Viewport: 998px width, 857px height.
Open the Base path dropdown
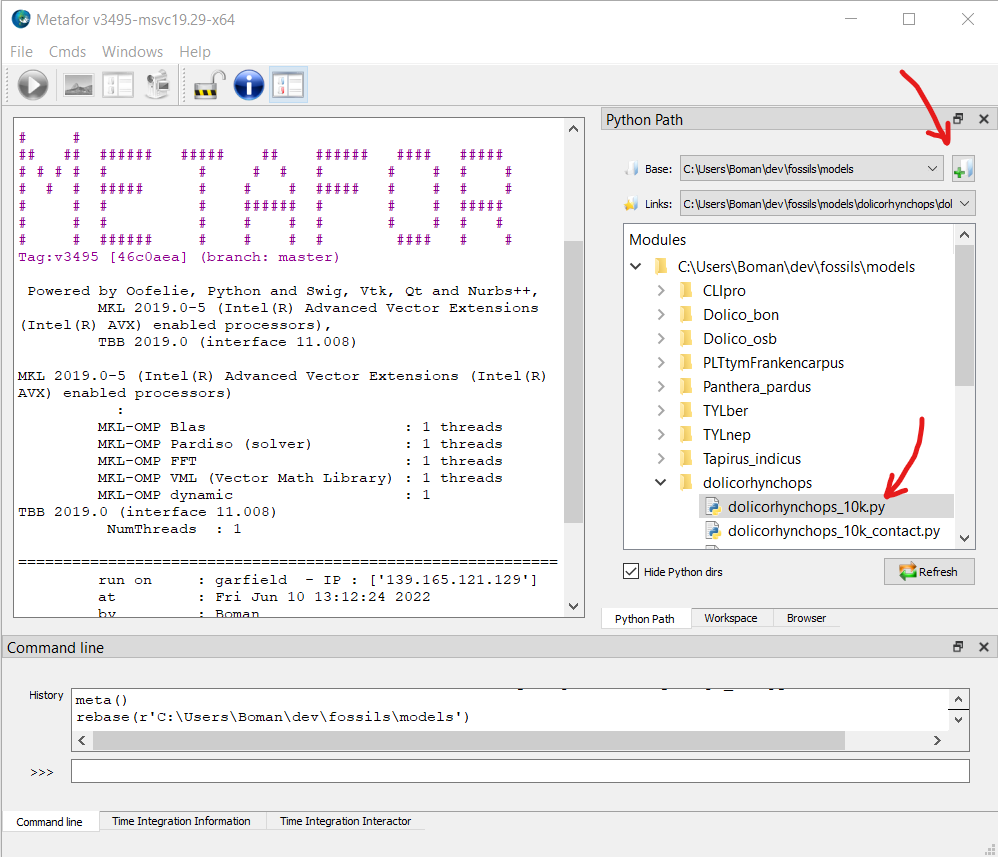[933, 169]
